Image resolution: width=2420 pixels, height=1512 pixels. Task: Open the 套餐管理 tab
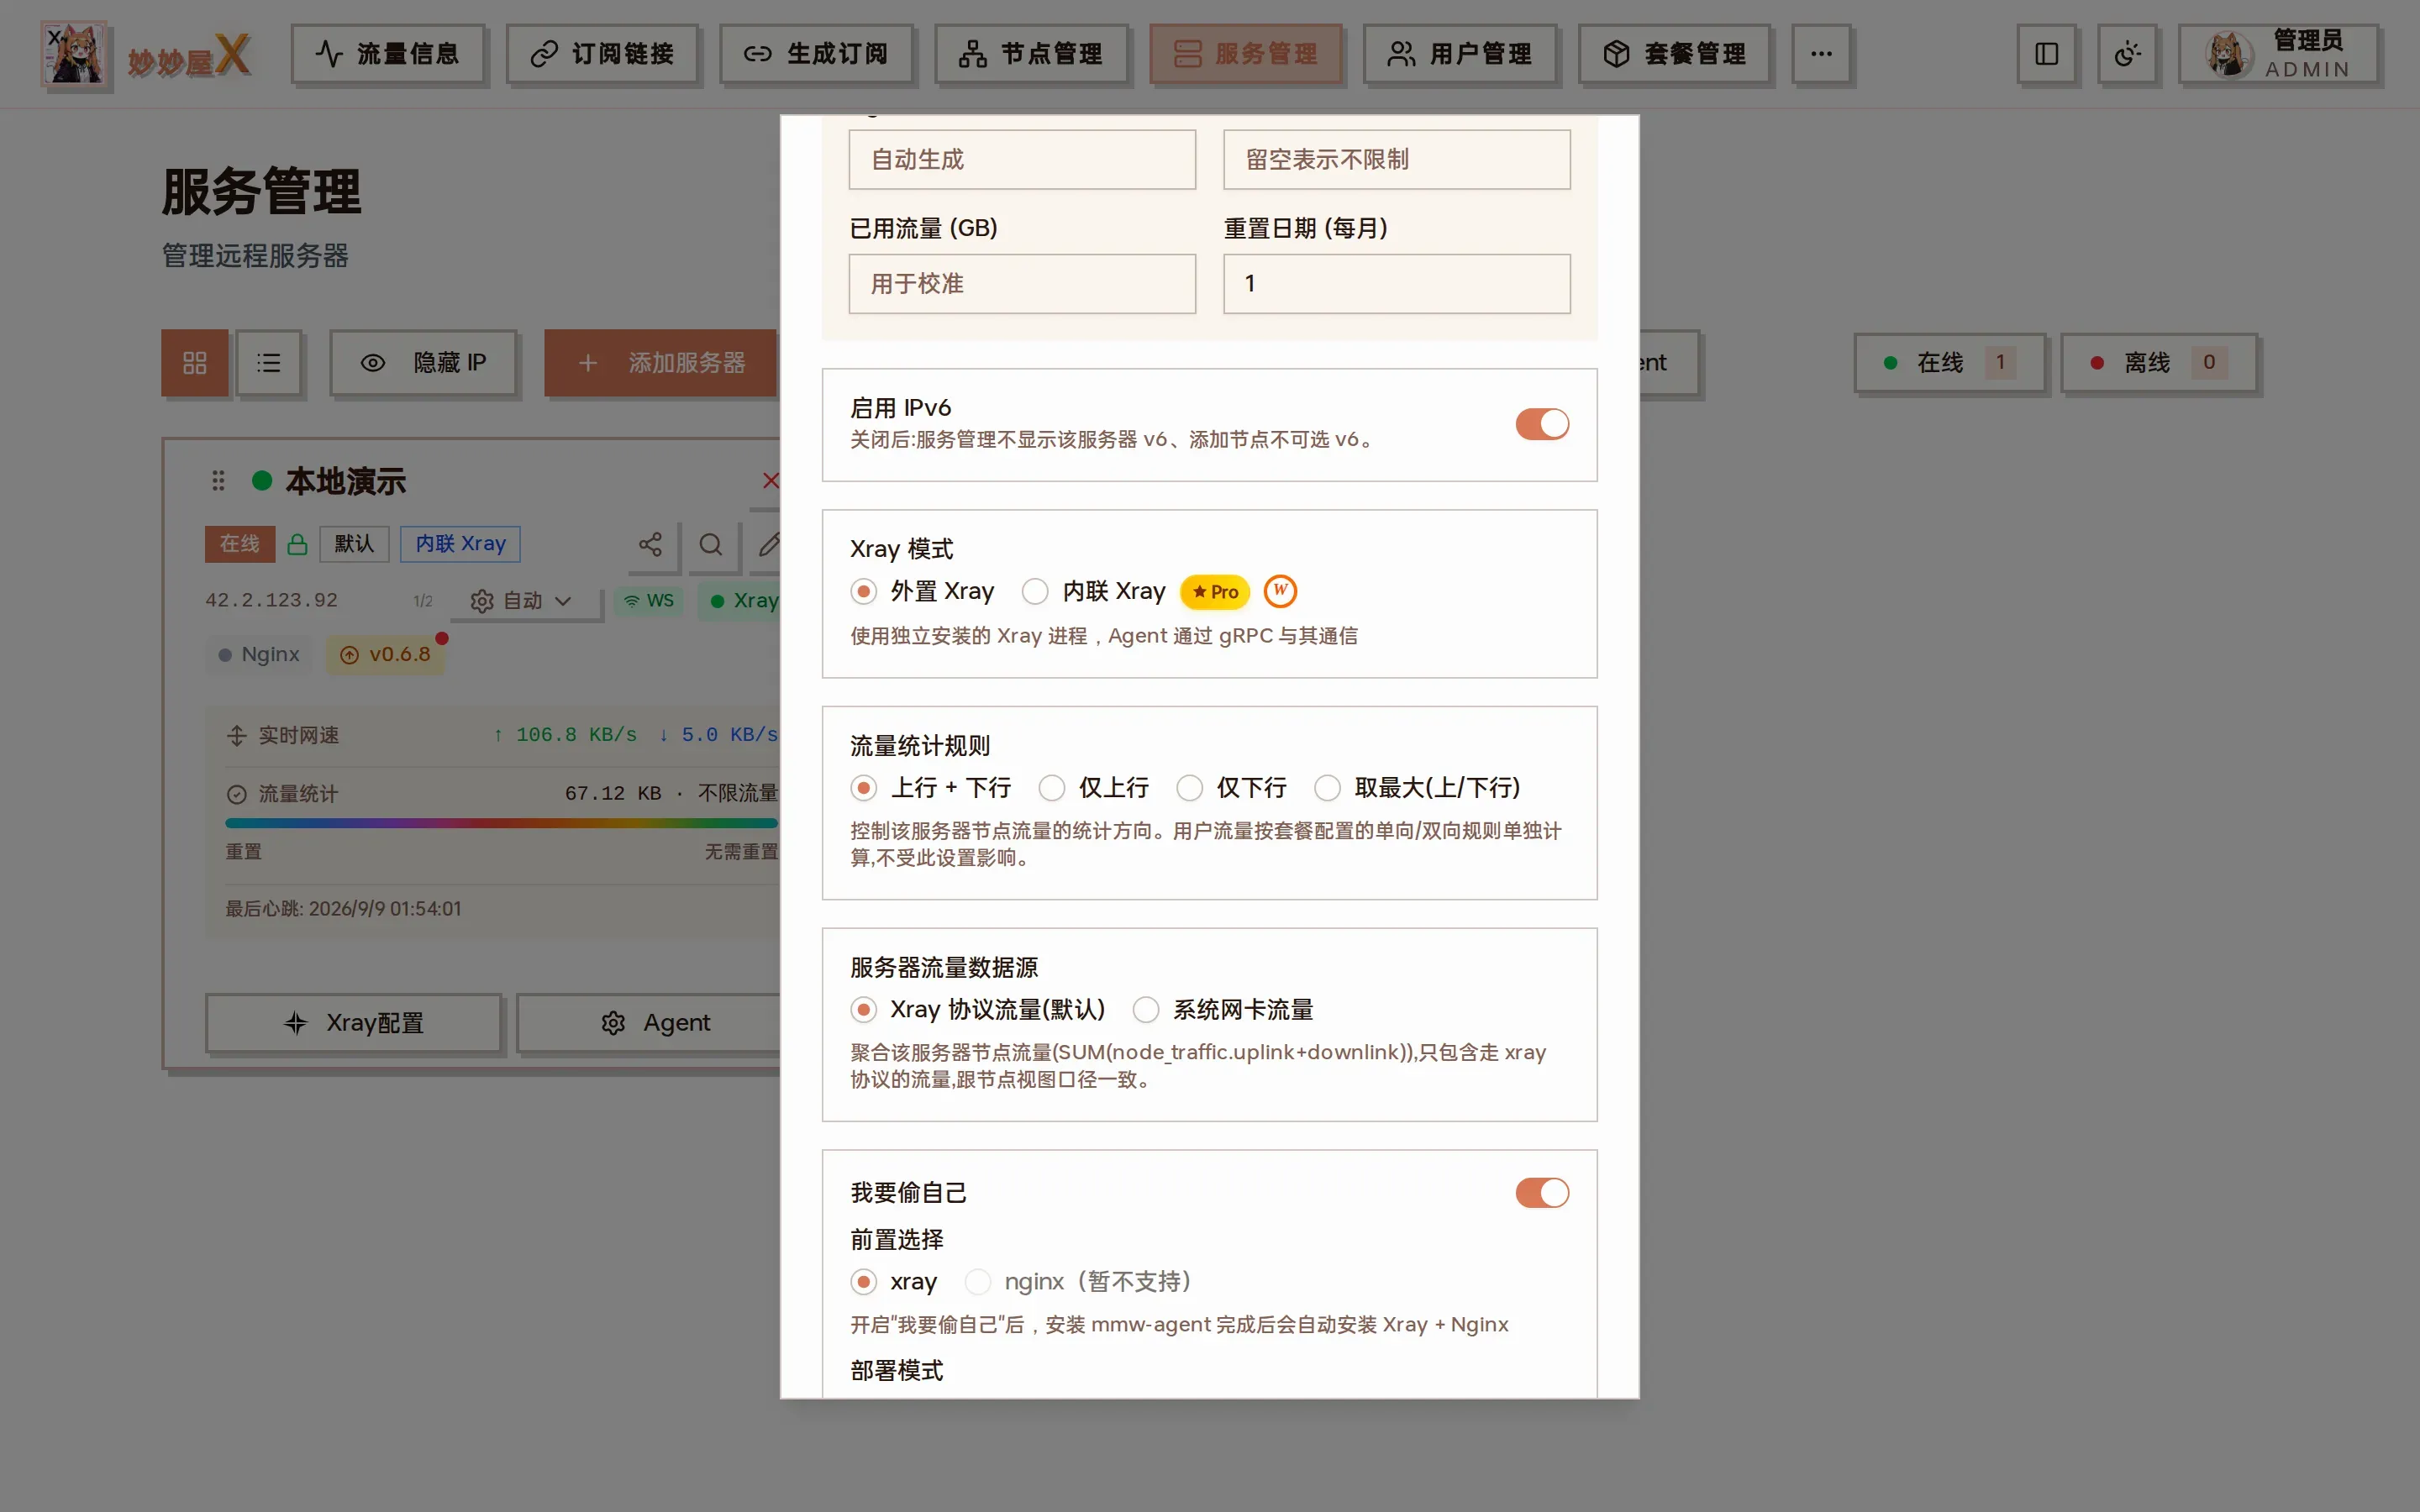(1674, 54)
